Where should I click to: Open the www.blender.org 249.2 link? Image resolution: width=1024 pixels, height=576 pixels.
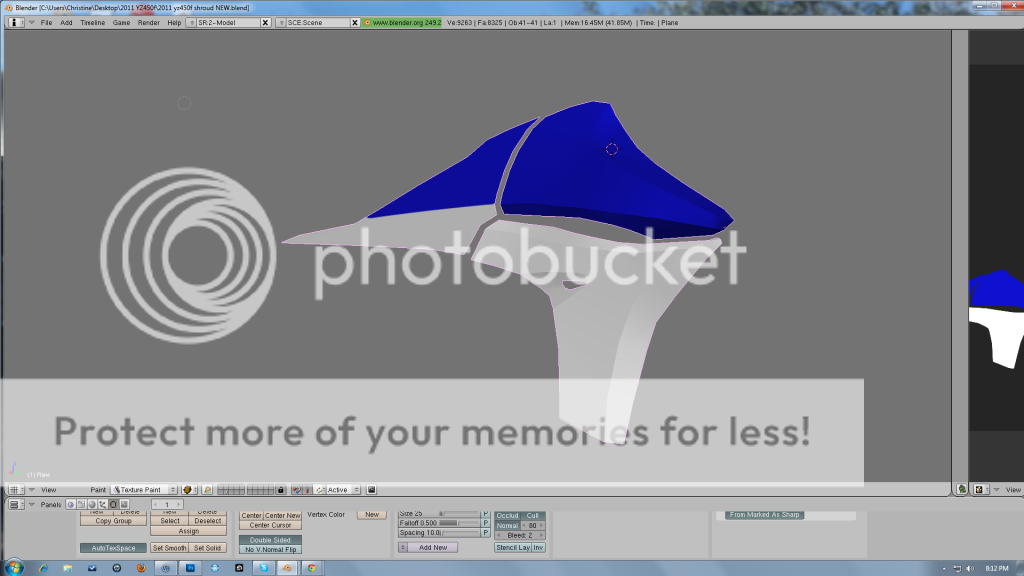pyautogui.click(x=403, y=23)
